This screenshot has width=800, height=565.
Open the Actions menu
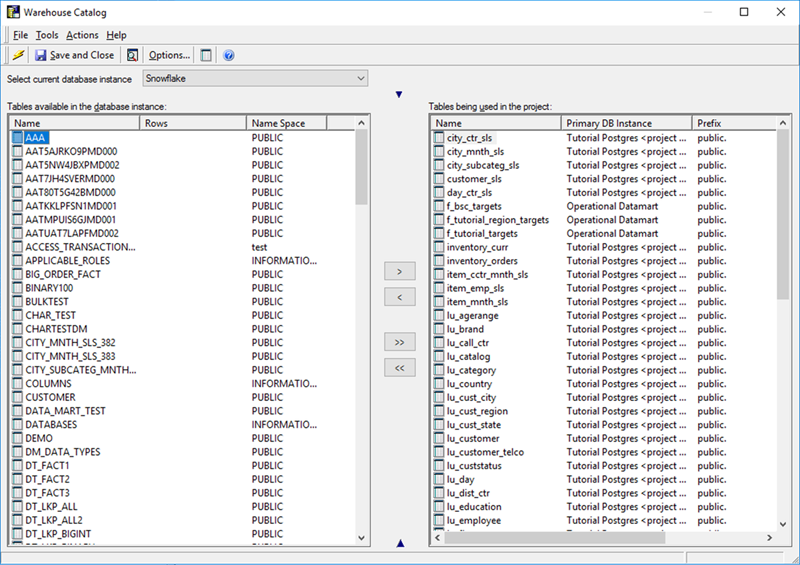click(82, 35)
